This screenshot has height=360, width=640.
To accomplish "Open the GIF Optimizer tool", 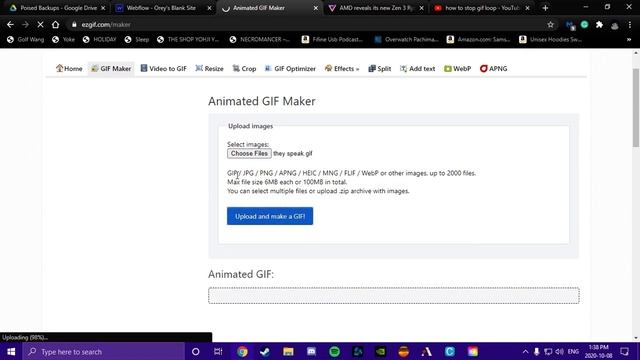I will 290,69.
